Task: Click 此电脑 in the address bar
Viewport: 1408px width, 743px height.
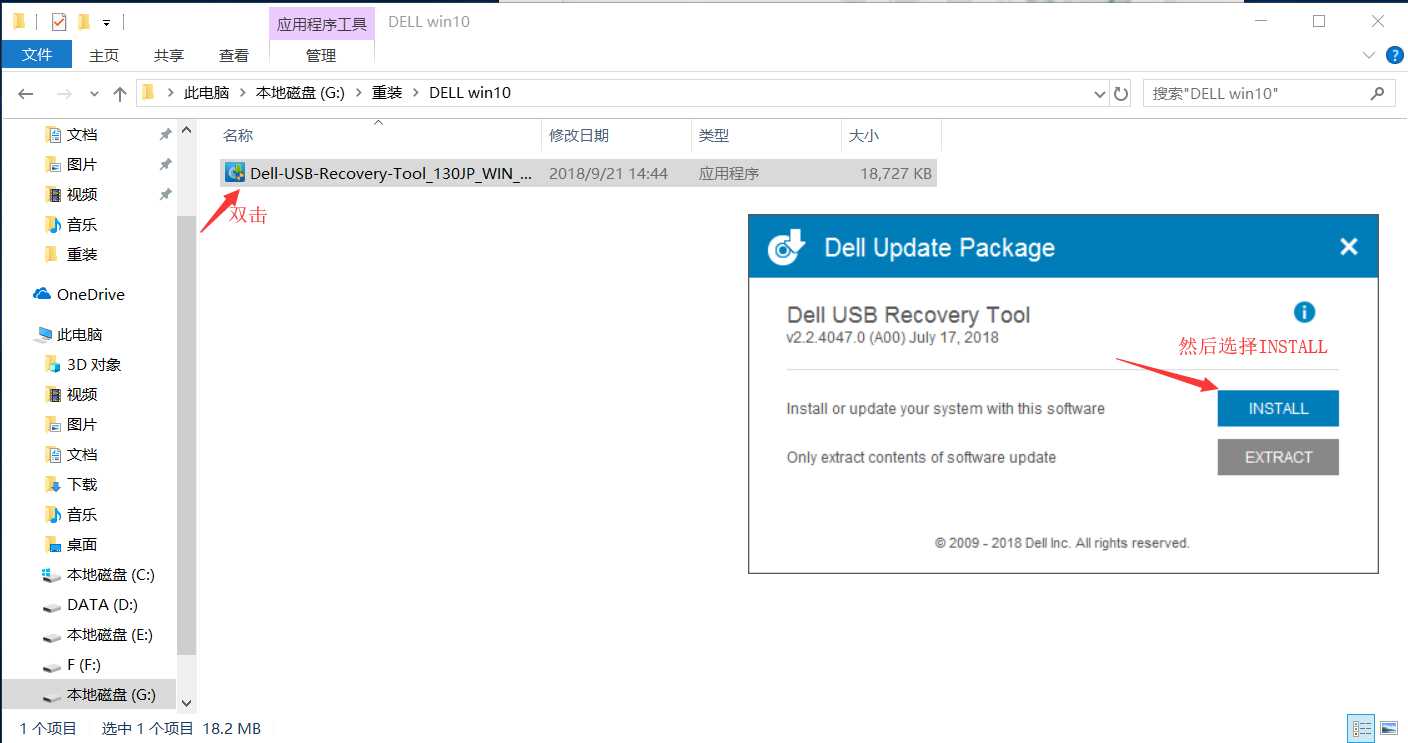Action: [x=207, y=92]
